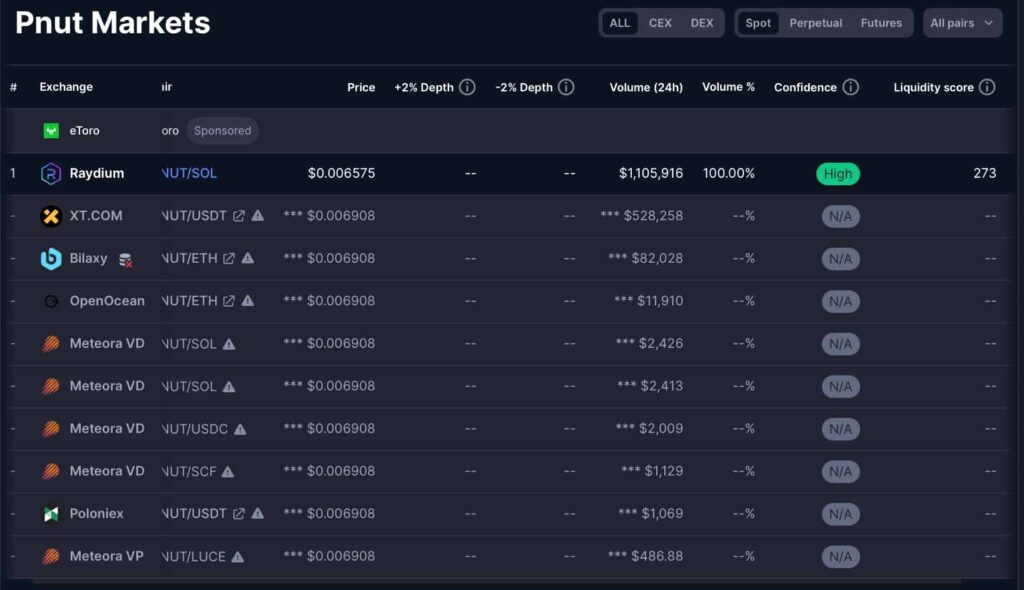
Task: Click the info icon beside Liquidity score
Action: 987,88
